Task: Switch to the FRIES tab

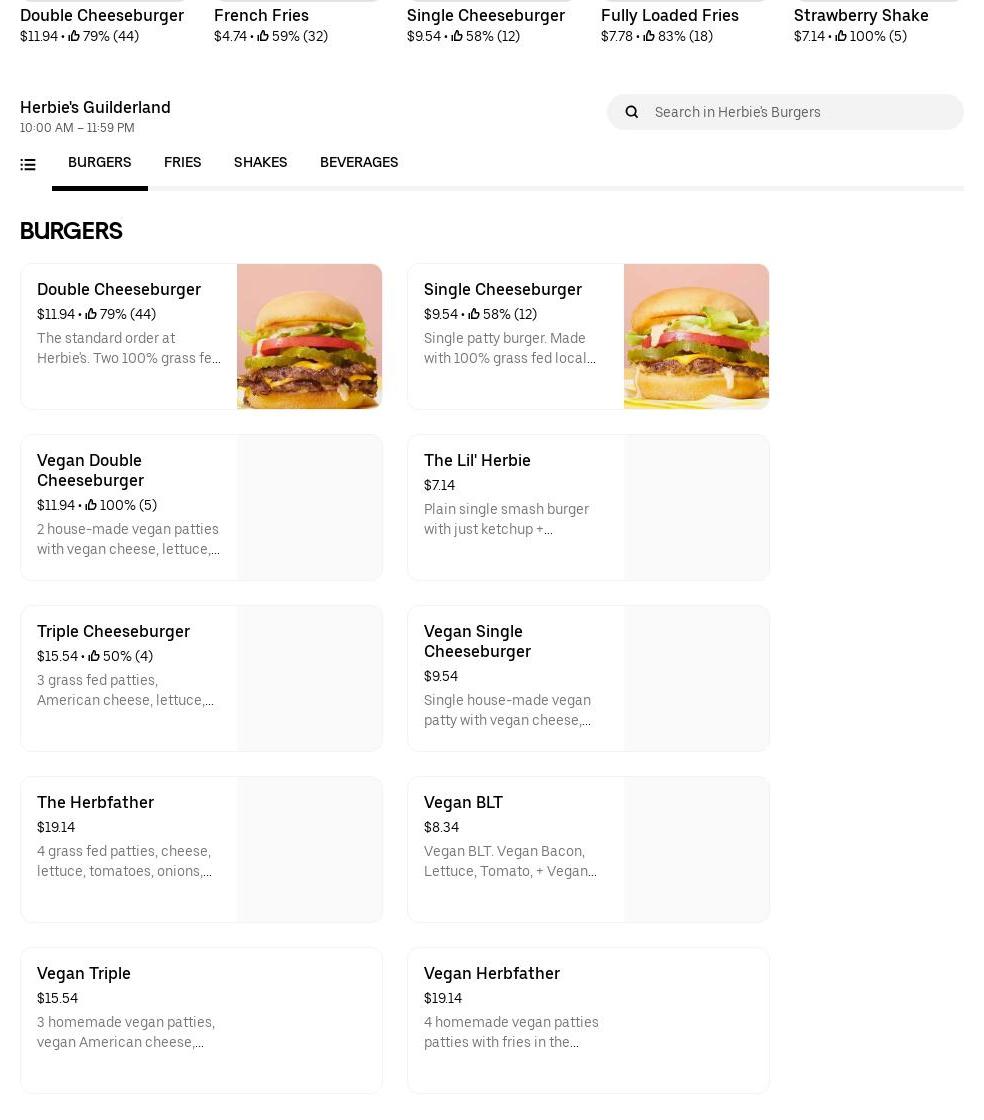Action: coord(182,162)
